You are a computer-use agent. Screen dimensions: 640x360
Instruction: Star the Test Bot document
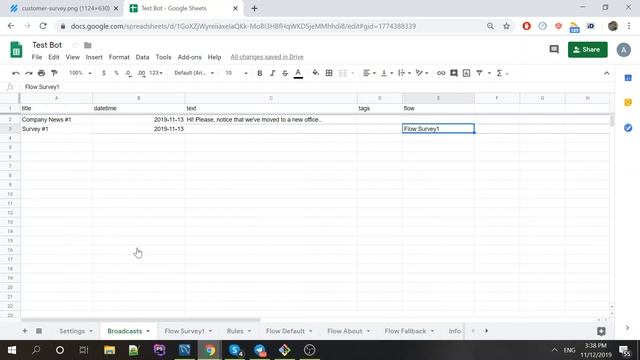[x=75, y=45]
